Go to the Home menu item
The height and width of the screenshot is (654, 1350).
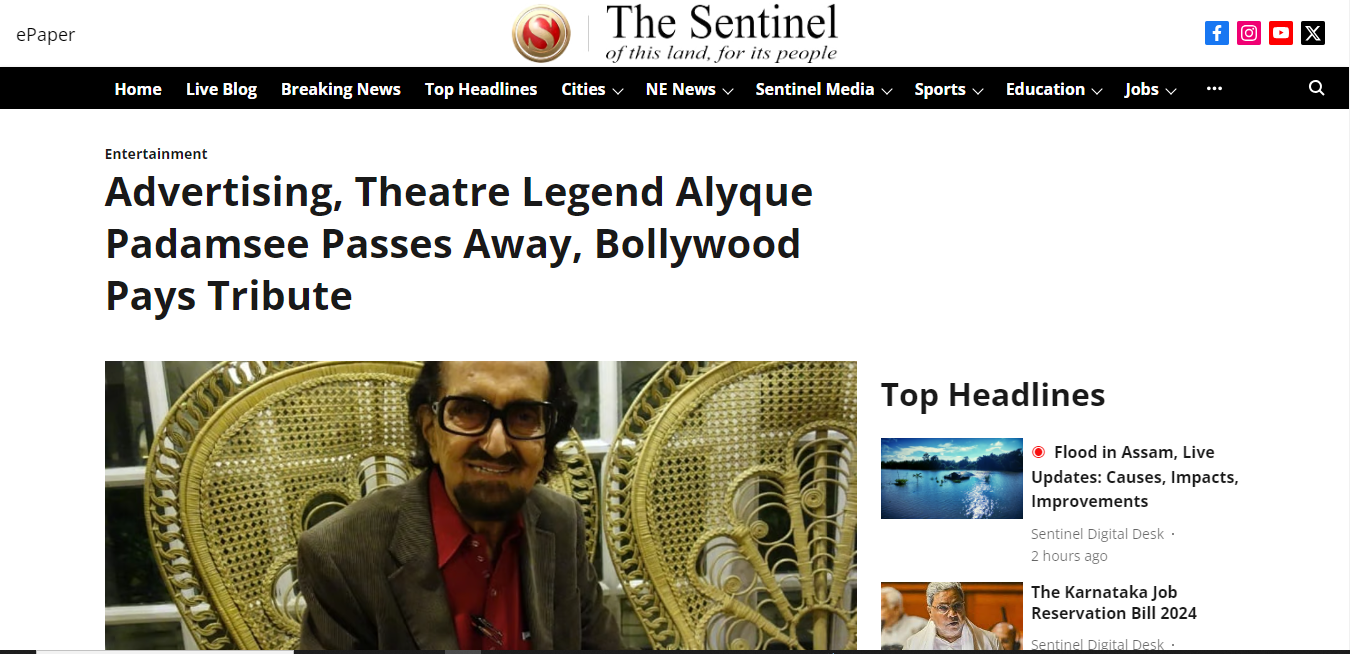[138, 89]
